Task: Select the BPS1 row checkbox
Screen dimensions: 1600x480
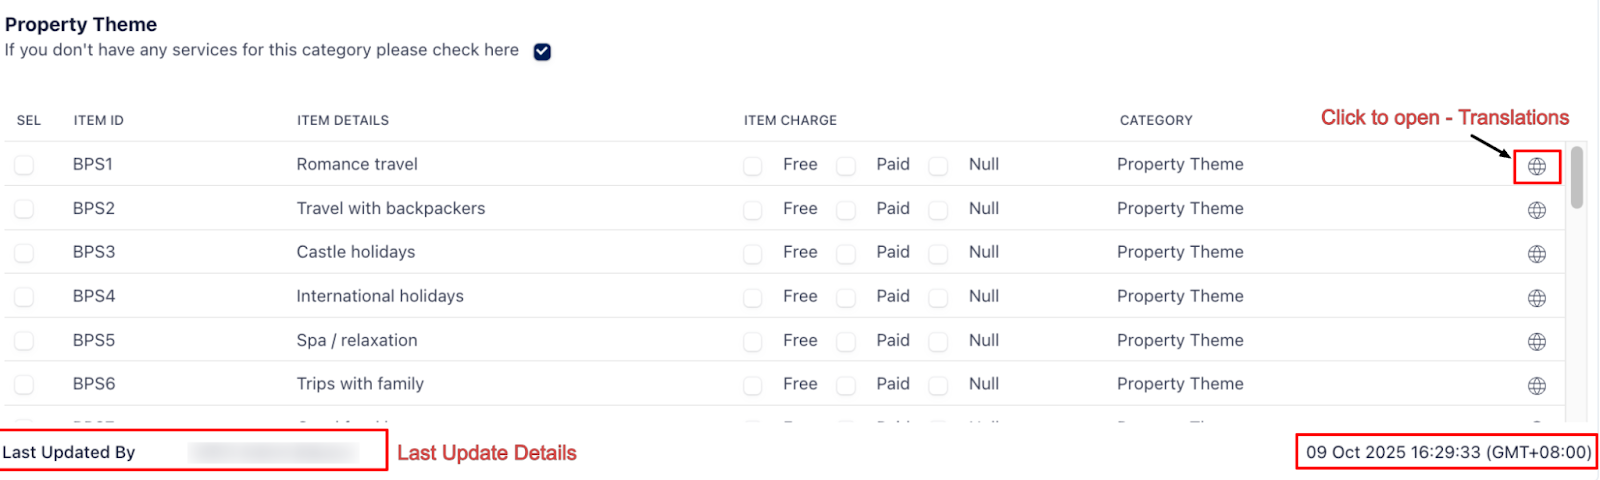Action: point(24,165)
